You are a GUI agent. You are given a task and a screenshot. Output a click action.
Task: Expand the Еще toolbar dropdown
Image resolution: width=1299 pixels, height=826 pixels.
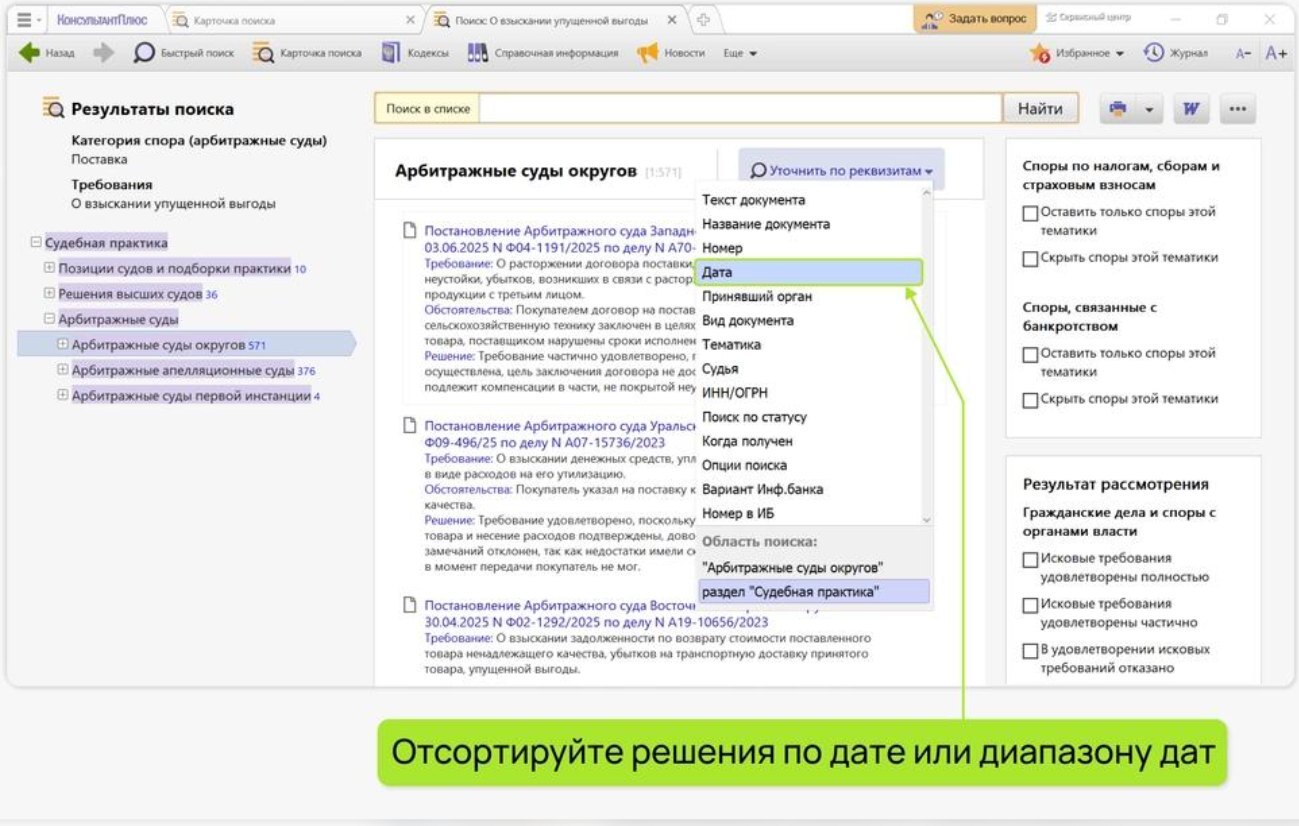click(x=740, y=53)
